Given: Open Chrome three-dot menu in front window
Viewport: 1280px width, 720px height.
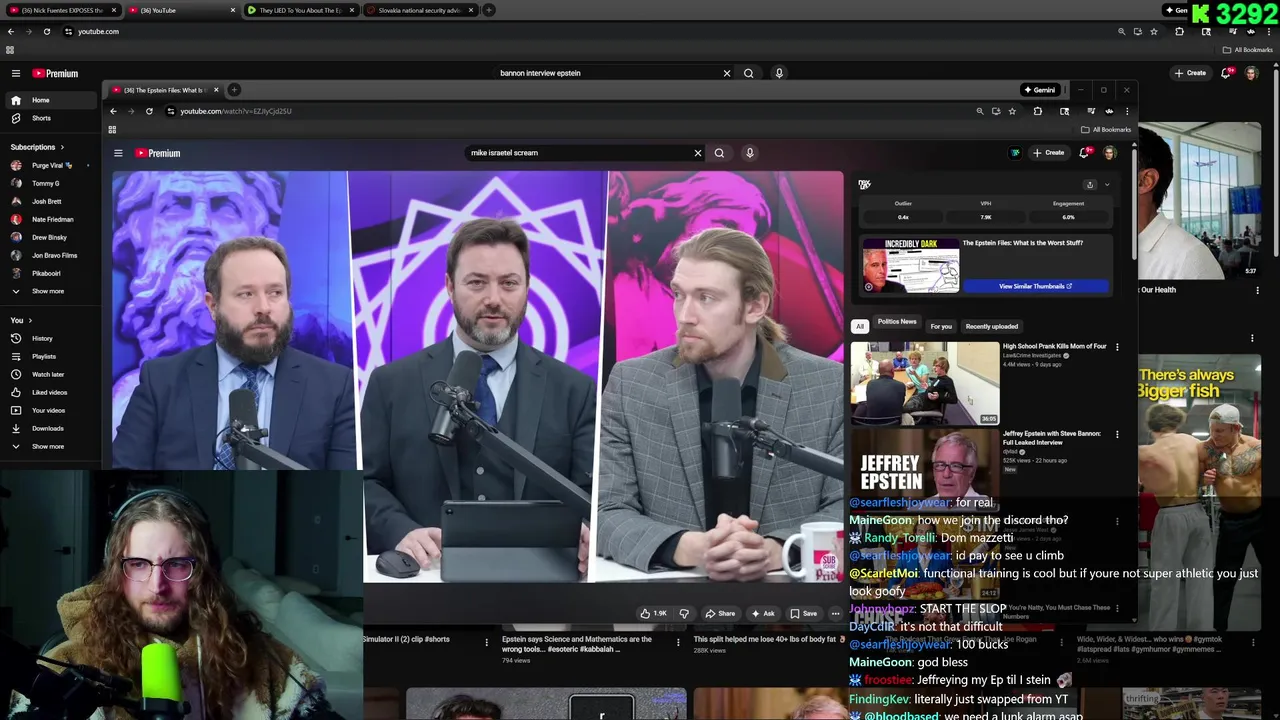Looking at the screenshot, I should (x=1127, y=111).
